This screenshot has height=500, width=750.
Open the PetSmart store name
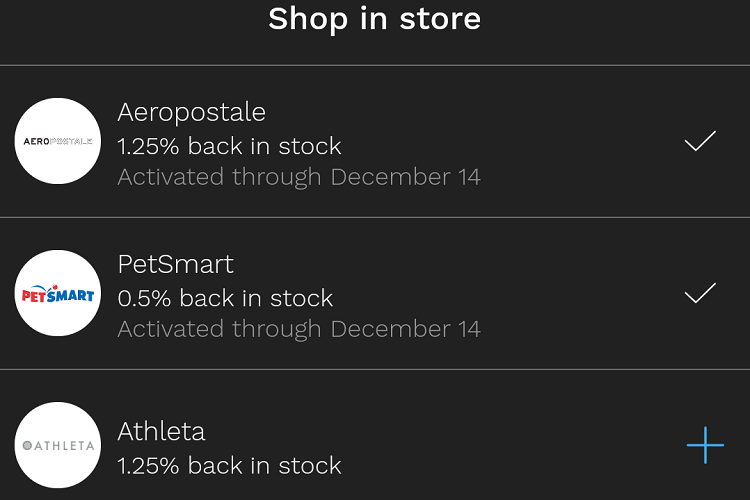[176, 264]
